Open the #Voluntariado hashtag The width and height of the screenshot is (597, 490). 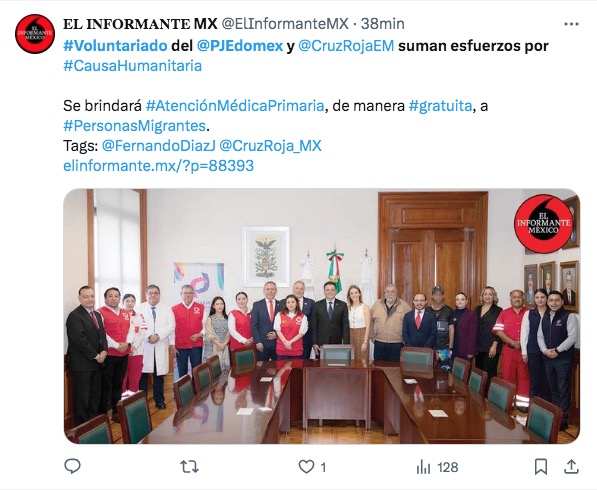115,46
